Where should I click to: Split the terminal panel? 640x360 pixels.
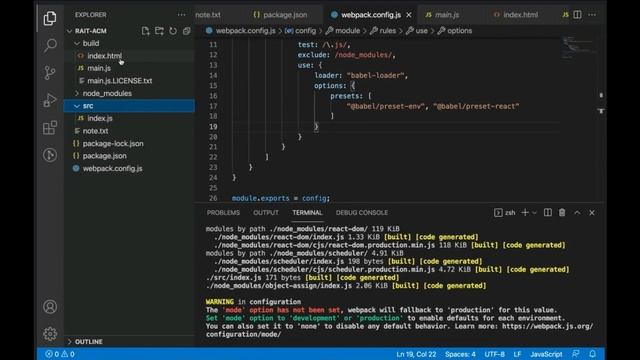(548, 212)
